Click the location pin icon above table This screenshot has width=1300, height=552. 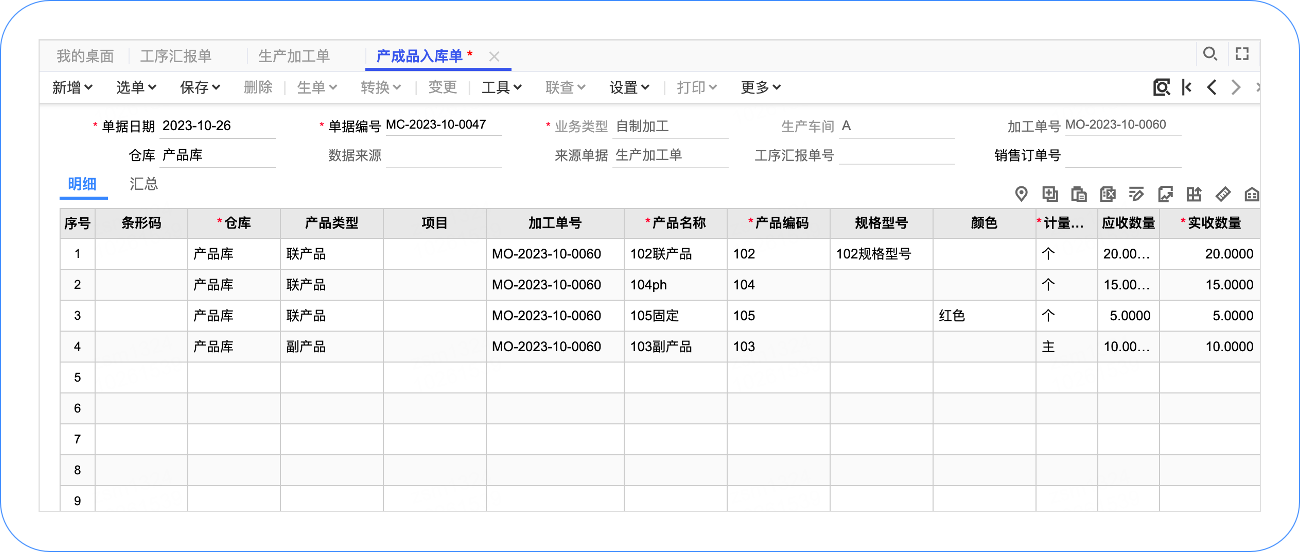(x=1021, y=194)
